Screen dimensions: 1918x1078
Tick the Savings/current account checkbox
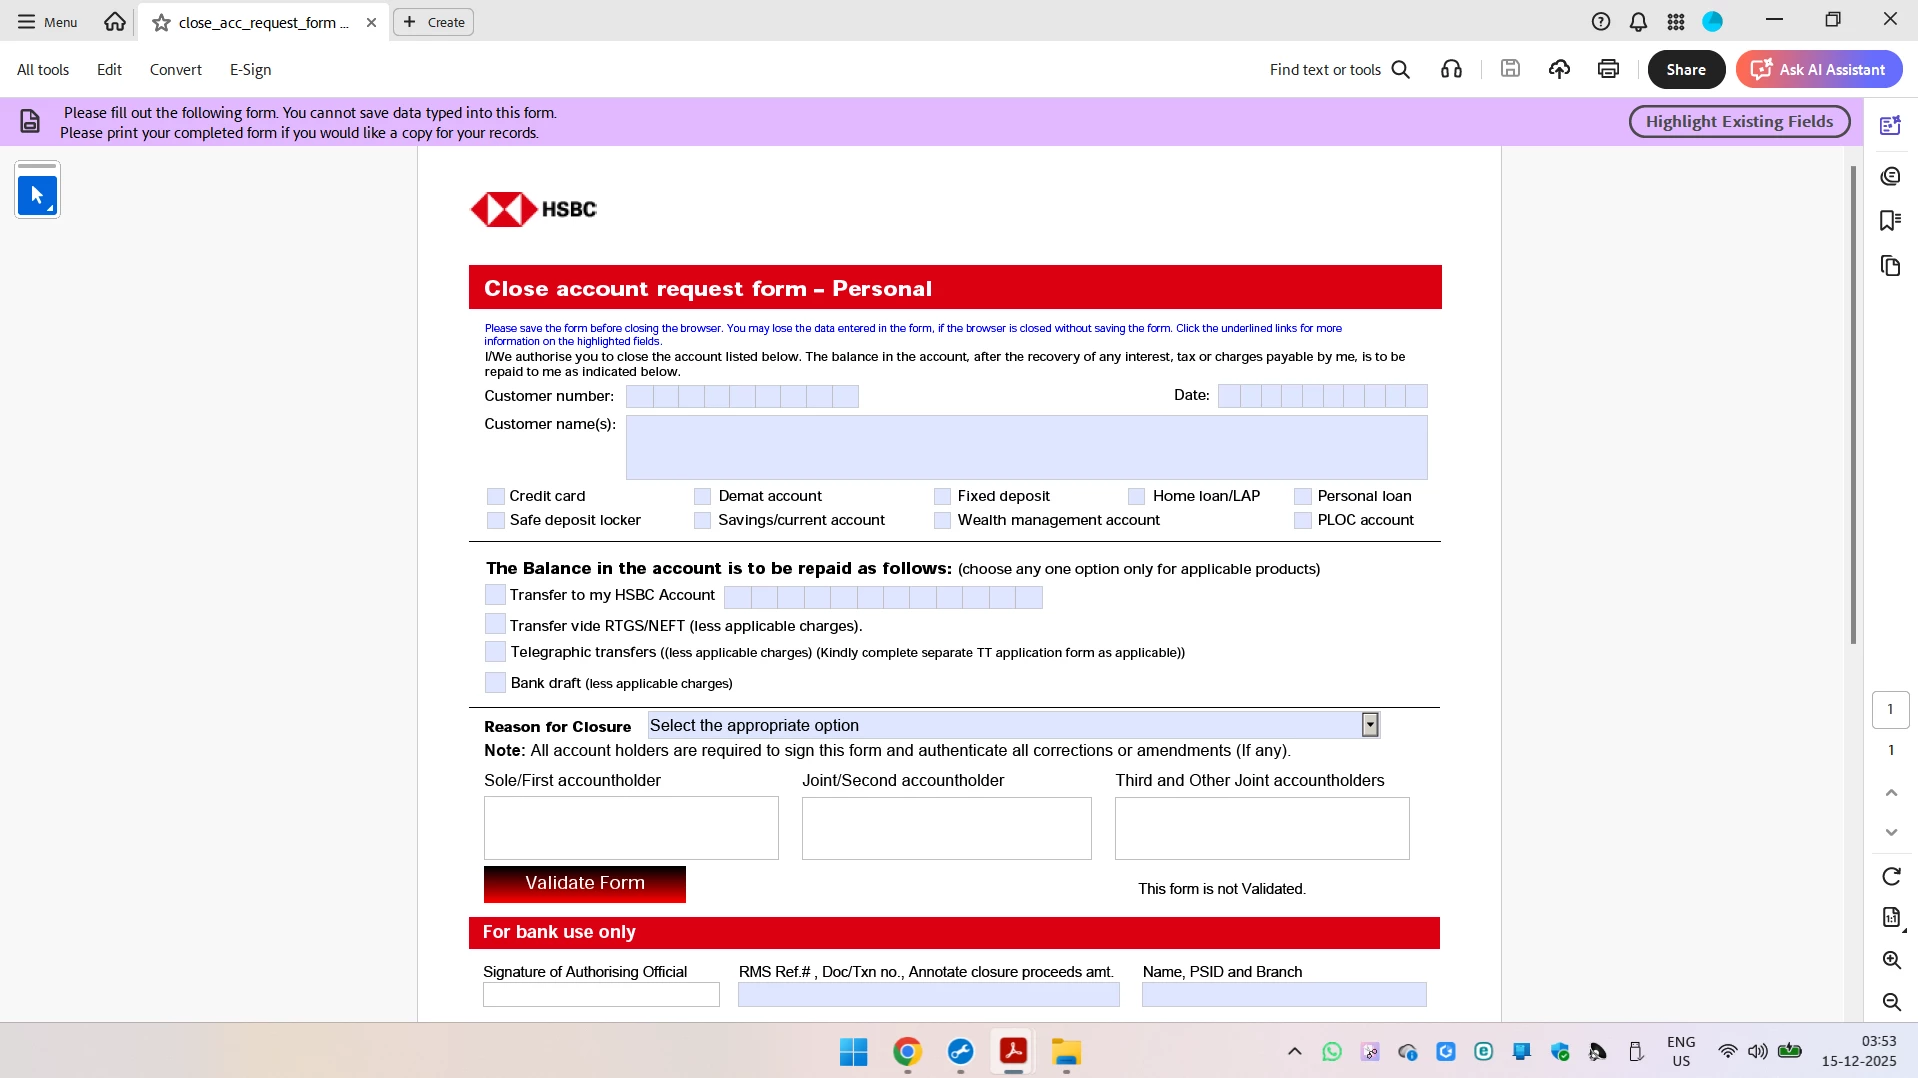(x=702, y=520)
